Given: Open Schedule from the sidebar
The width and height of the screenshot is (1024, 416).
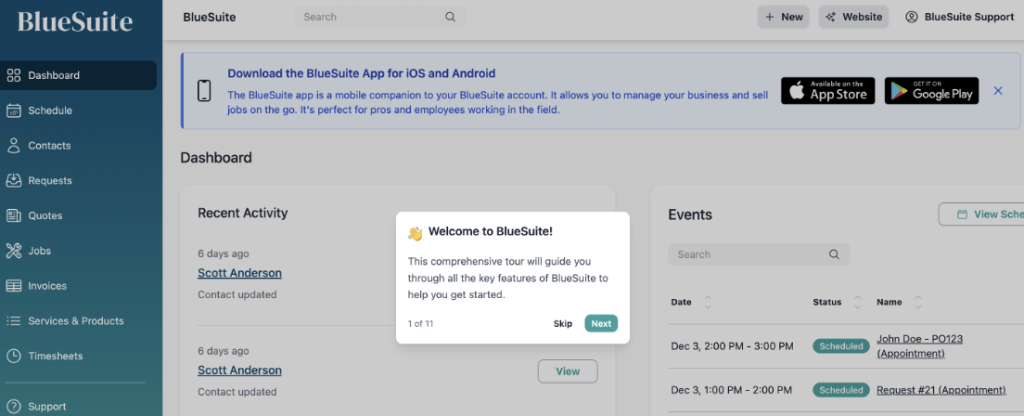Looking at the screenshot, I should [x=78, y=110].
